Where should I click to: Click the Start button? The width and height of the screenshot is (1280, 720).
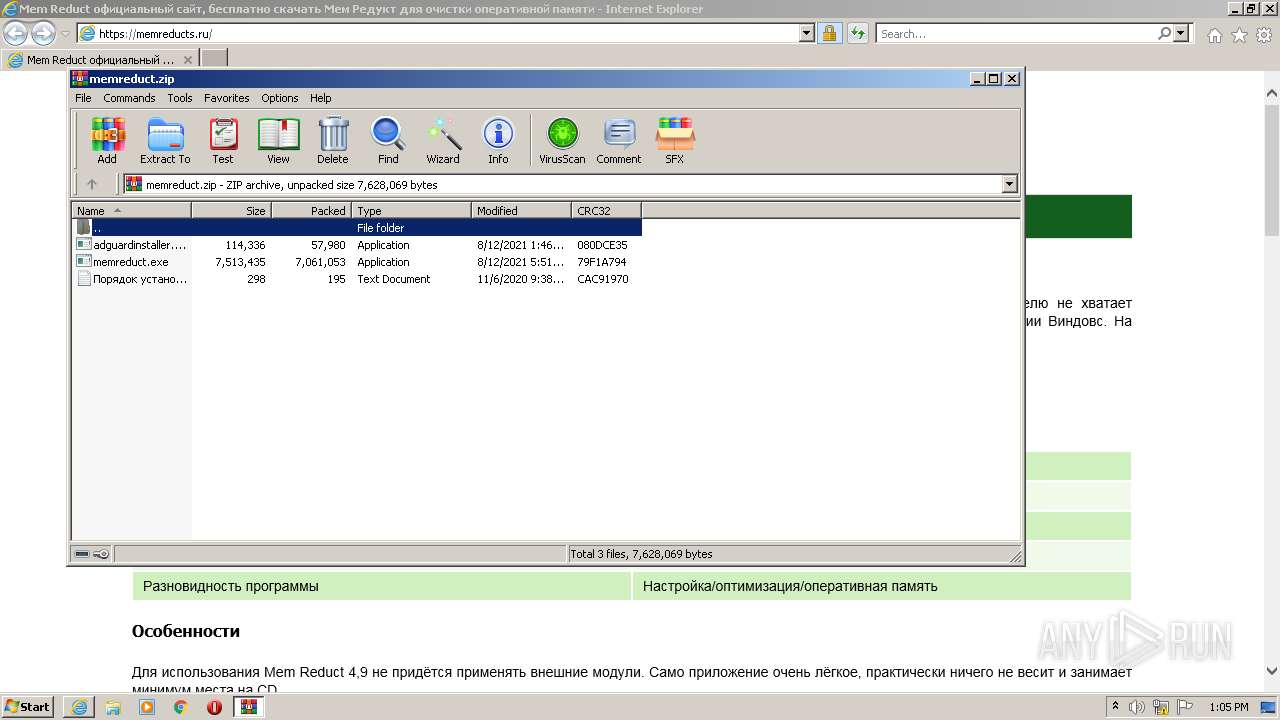coord(28,707)
